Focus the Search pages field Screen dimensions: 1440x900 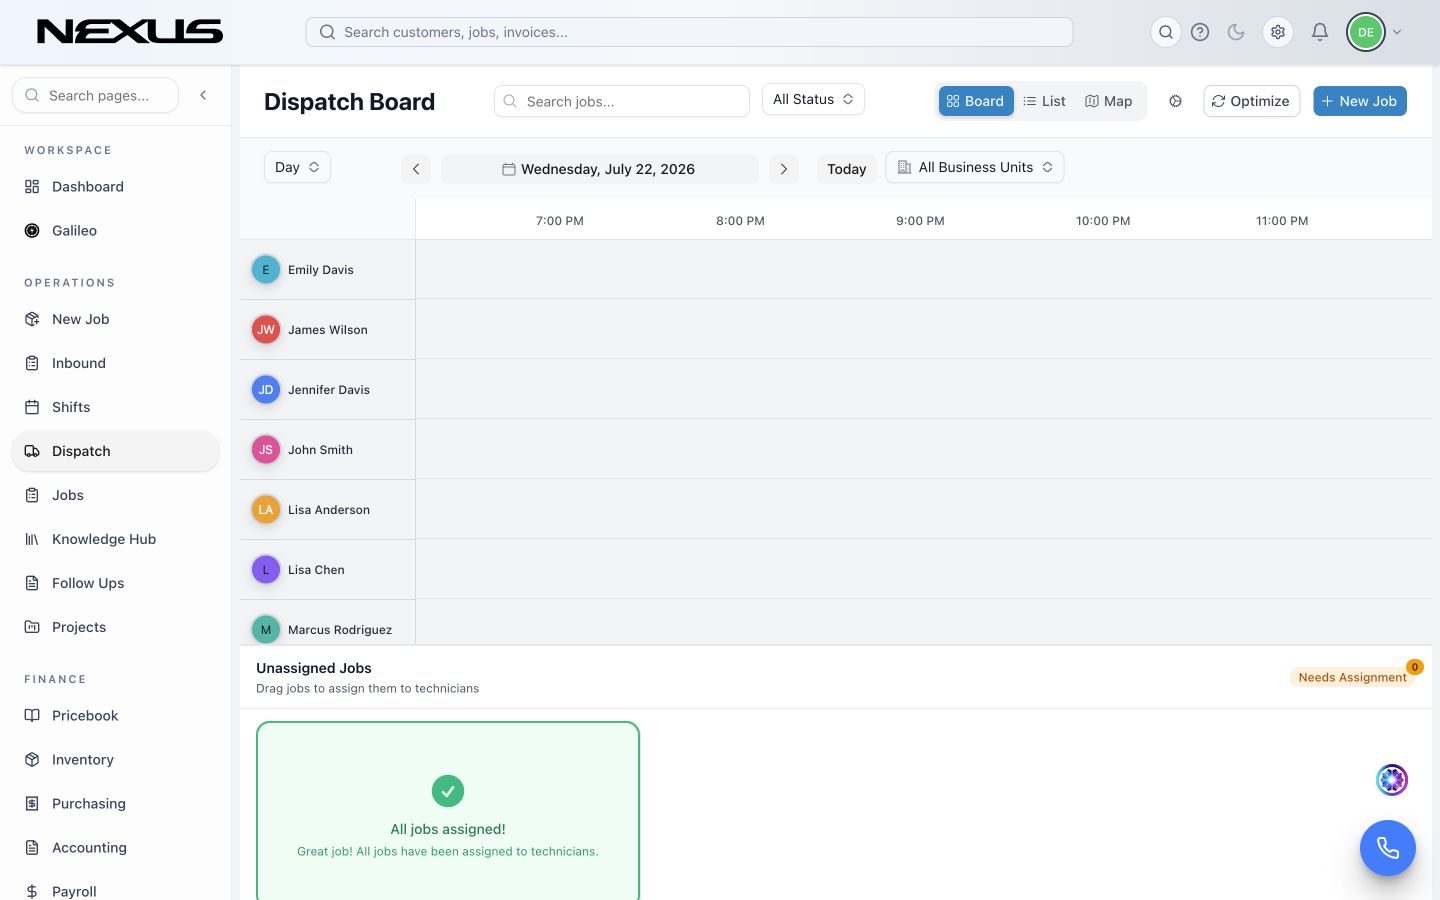coord(95,95)
